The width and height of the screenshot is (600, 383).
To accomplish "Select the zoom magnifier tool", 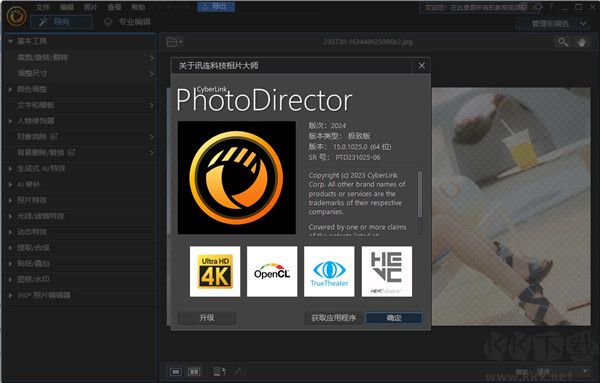I will click(x=563, y=42).
